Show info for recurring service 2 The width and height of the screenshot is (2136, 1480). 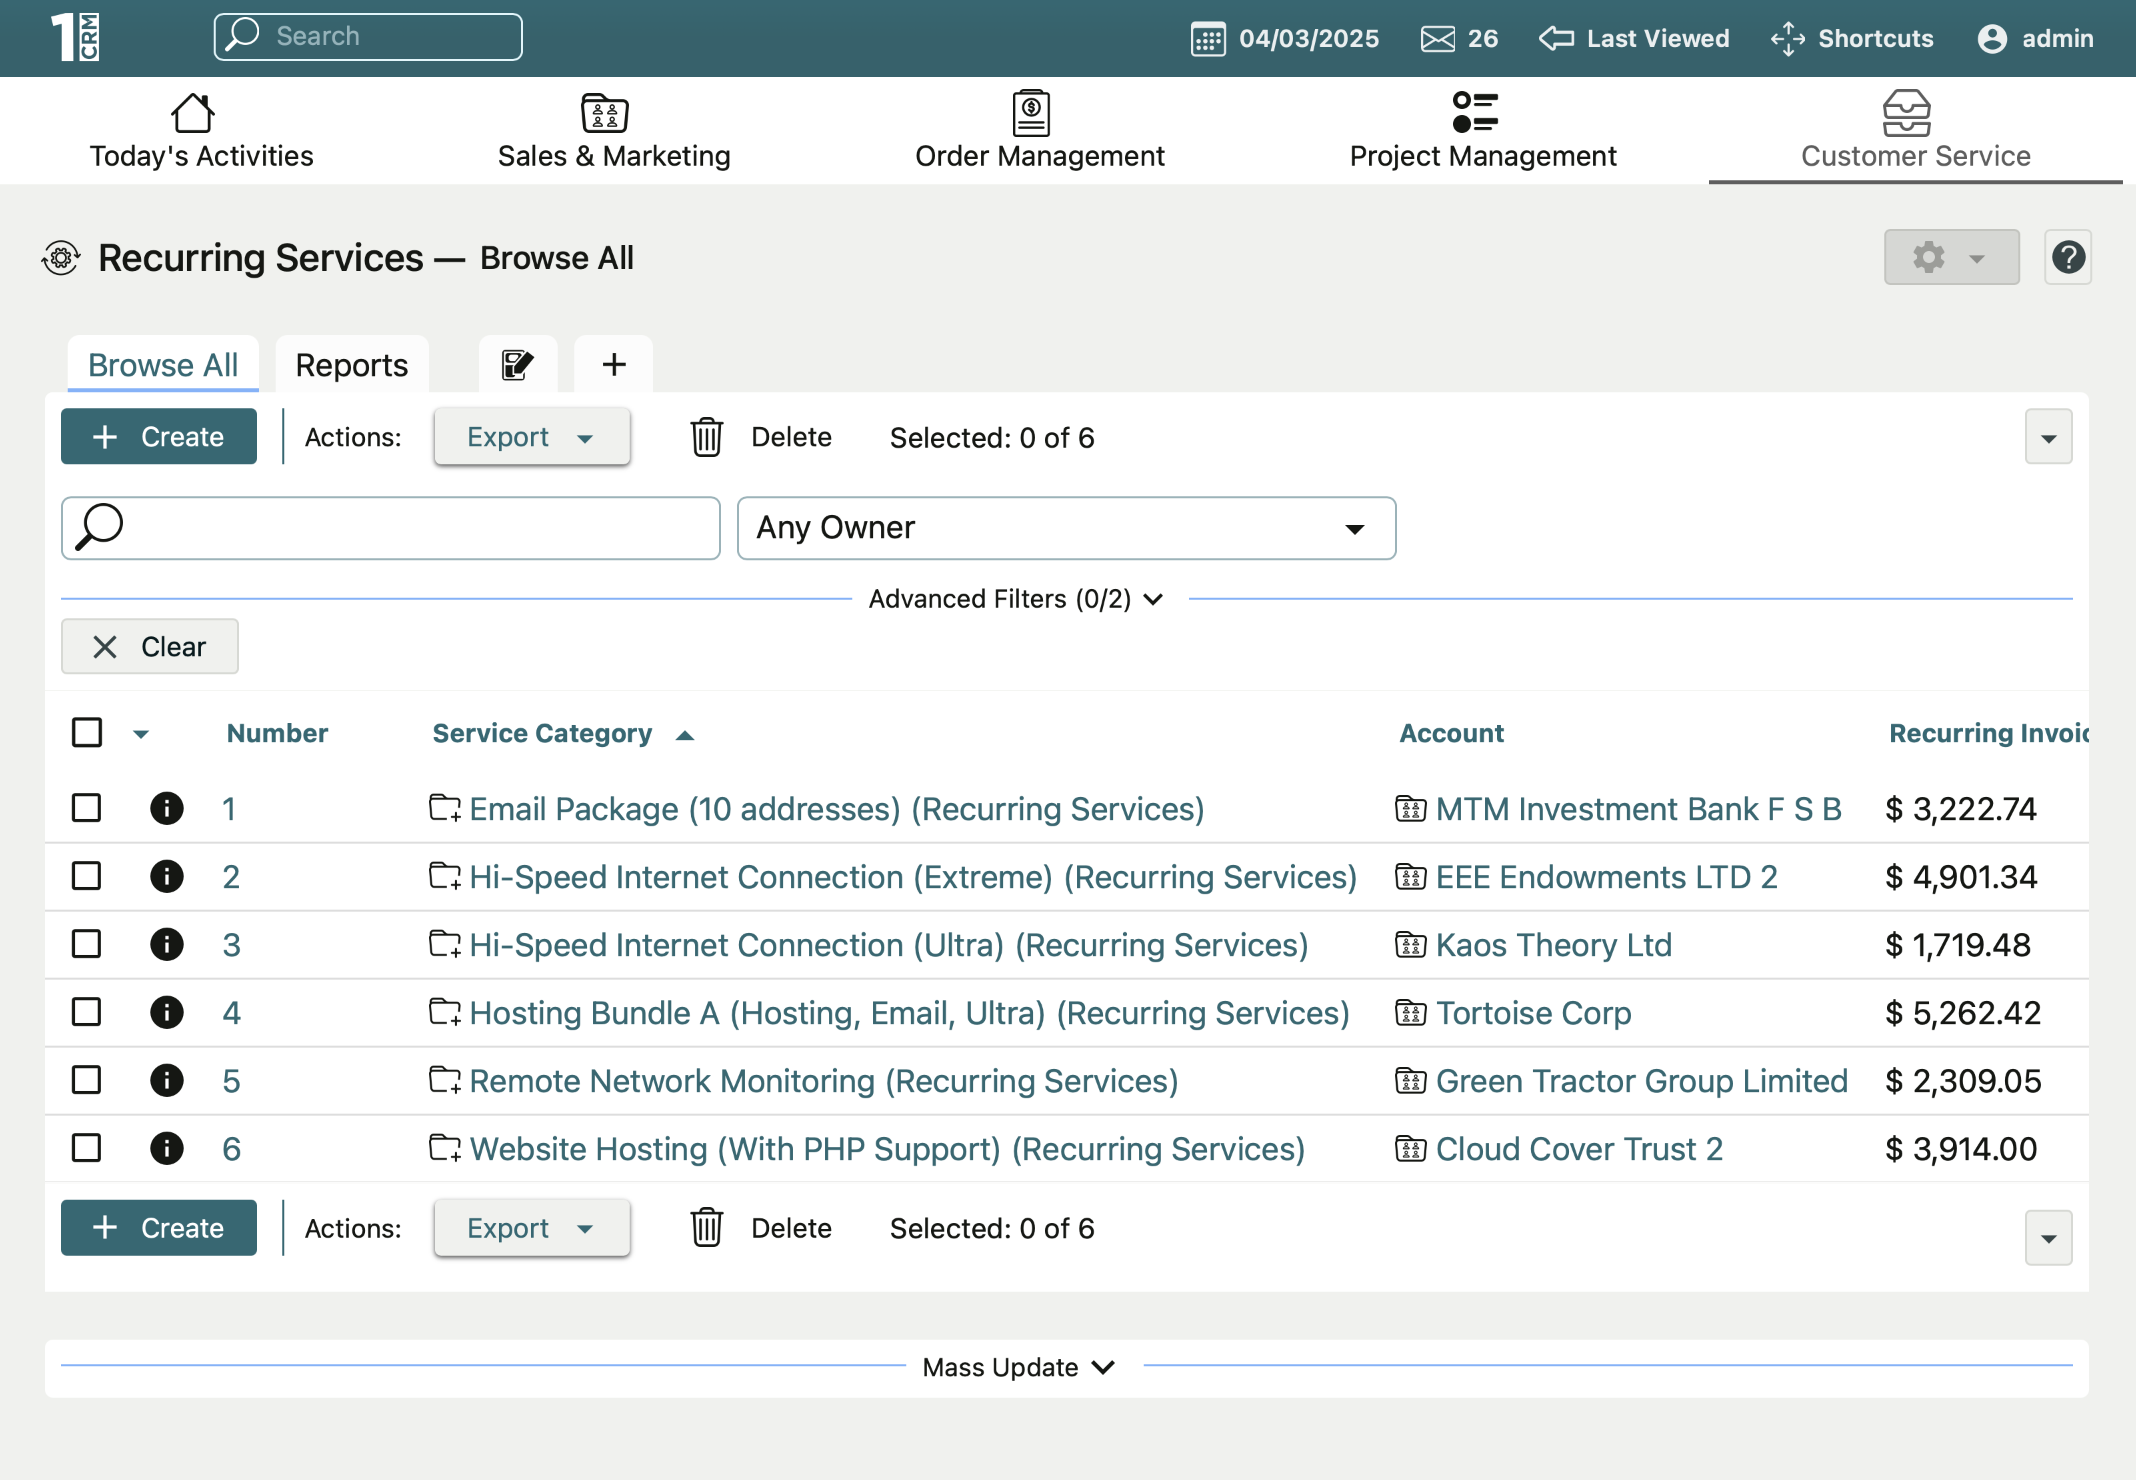click(x=167, y=876)
